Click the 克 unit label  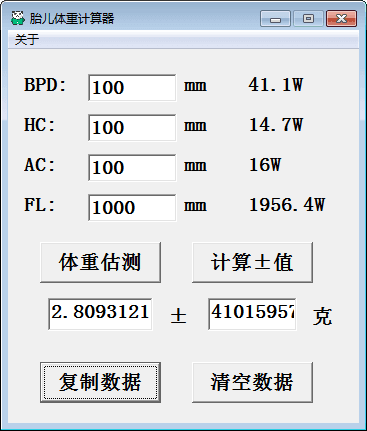point(322,316)
